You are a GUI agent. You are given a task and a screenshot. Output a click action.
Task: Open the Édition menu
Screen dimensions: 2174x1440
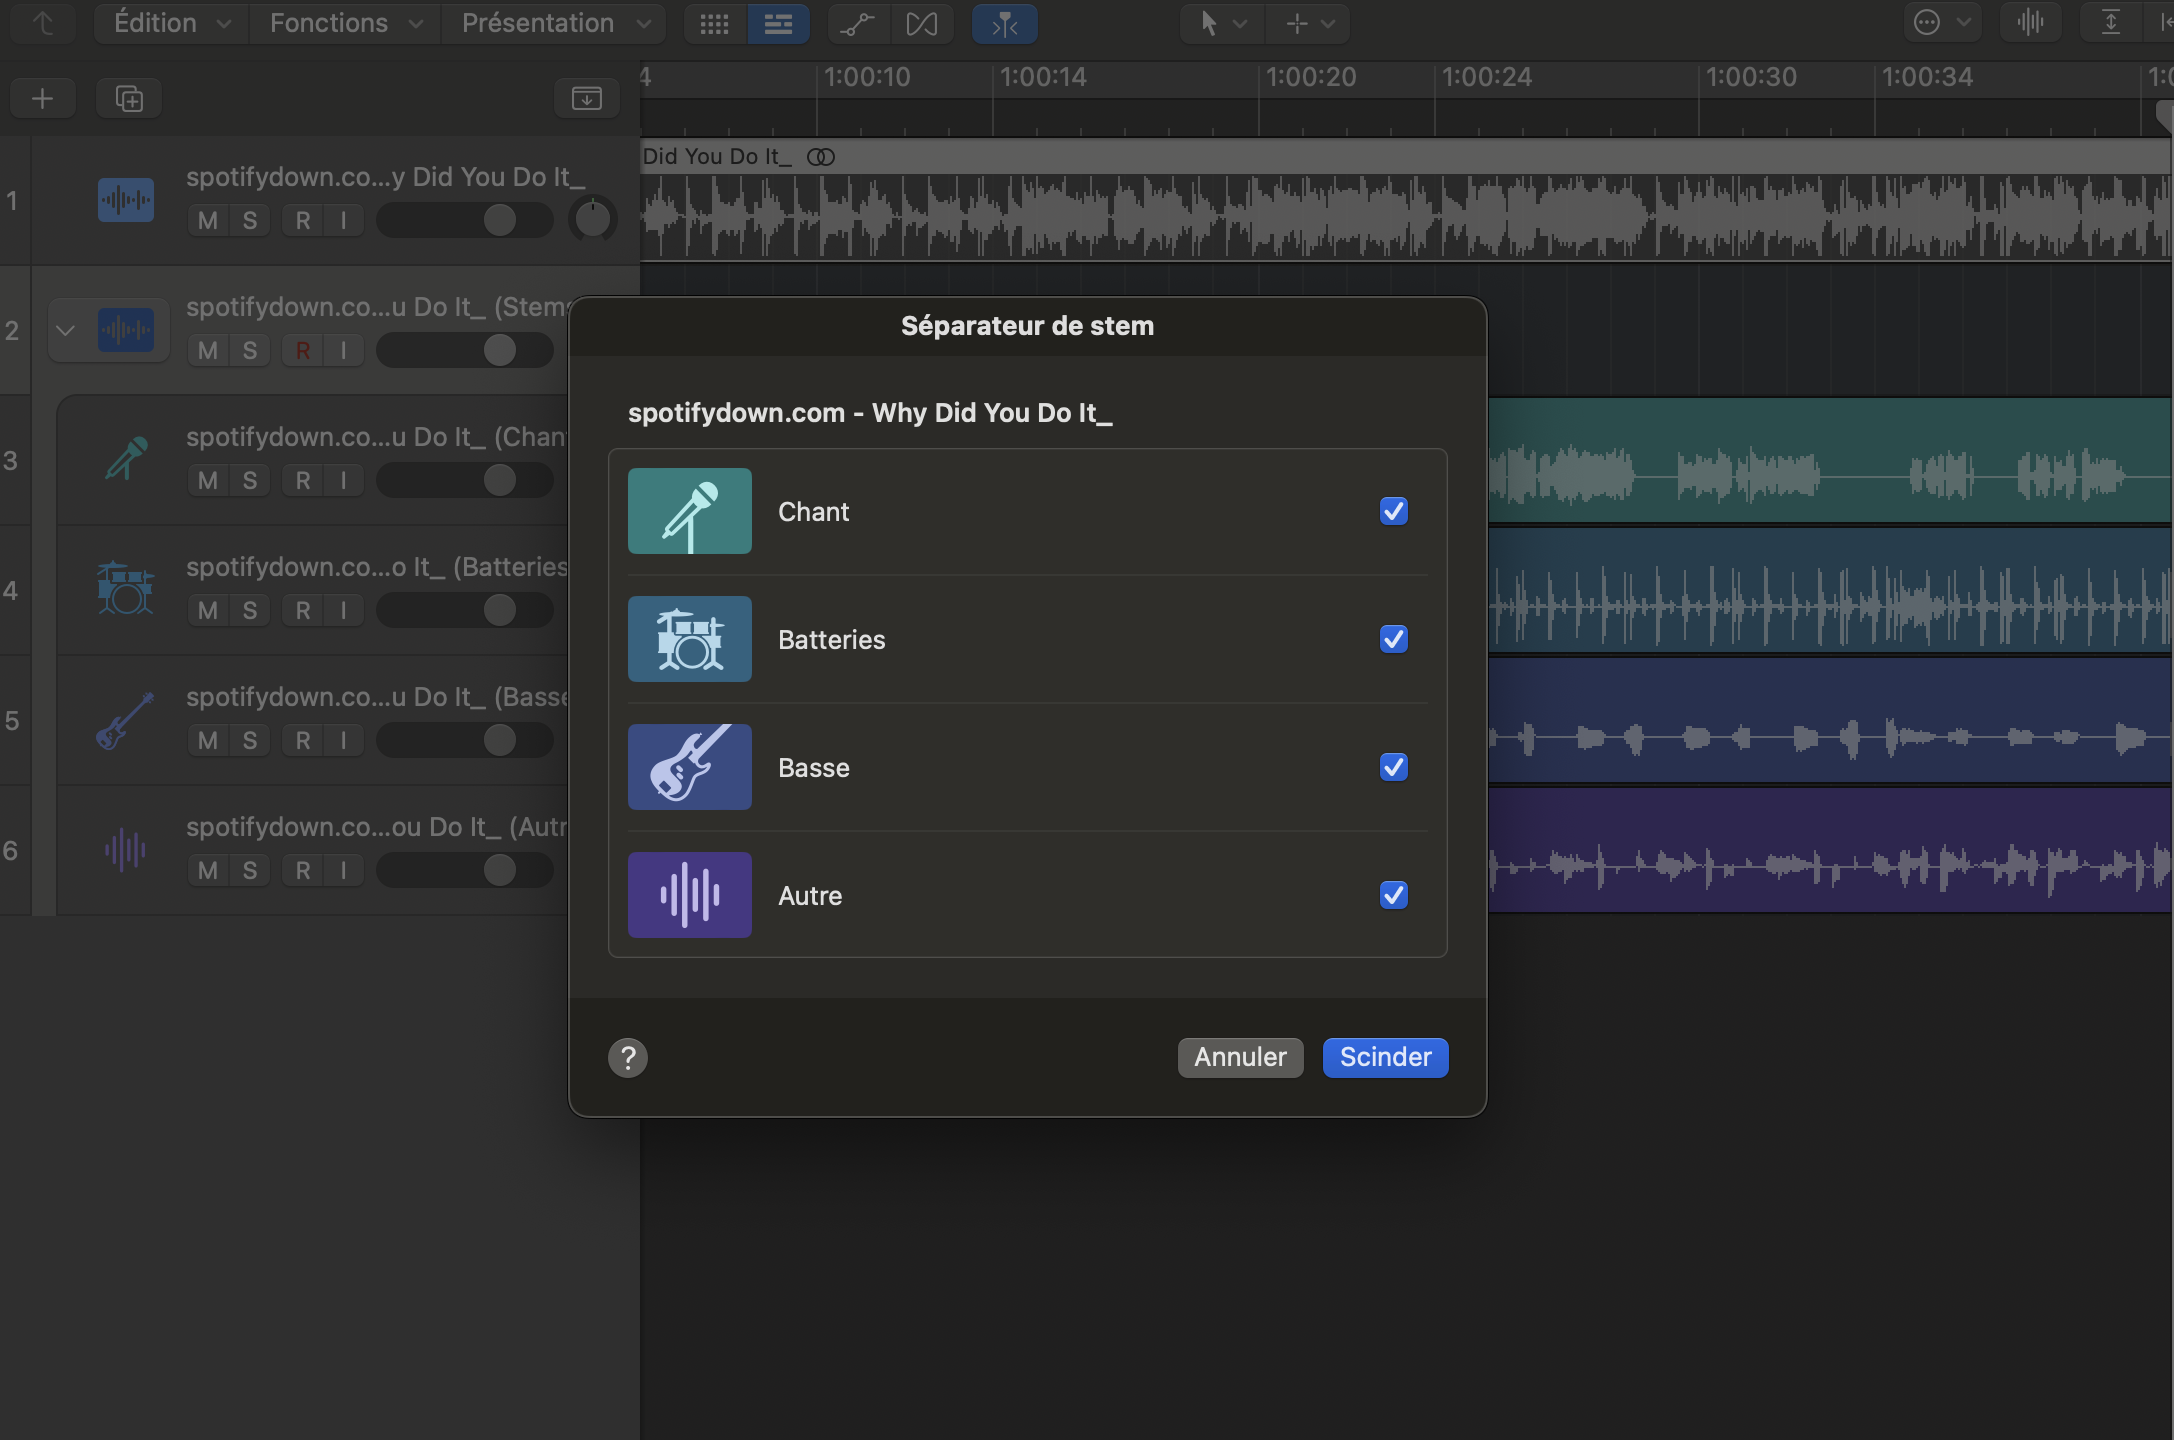168,23
